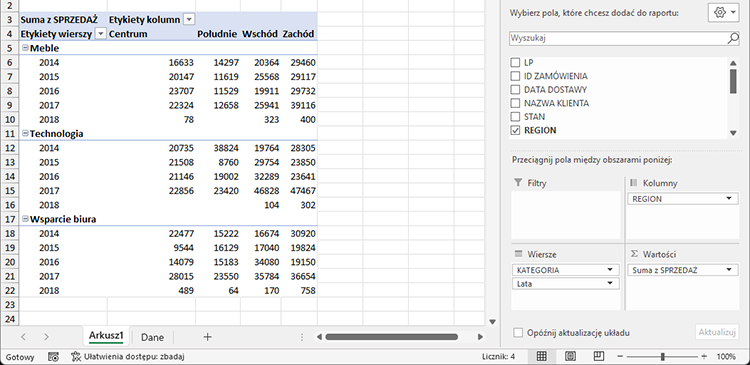This screenshot has height=365, width=750.
Task: Enable Opóźnij aktualizację układu checkbox
Action: point(518,333)
